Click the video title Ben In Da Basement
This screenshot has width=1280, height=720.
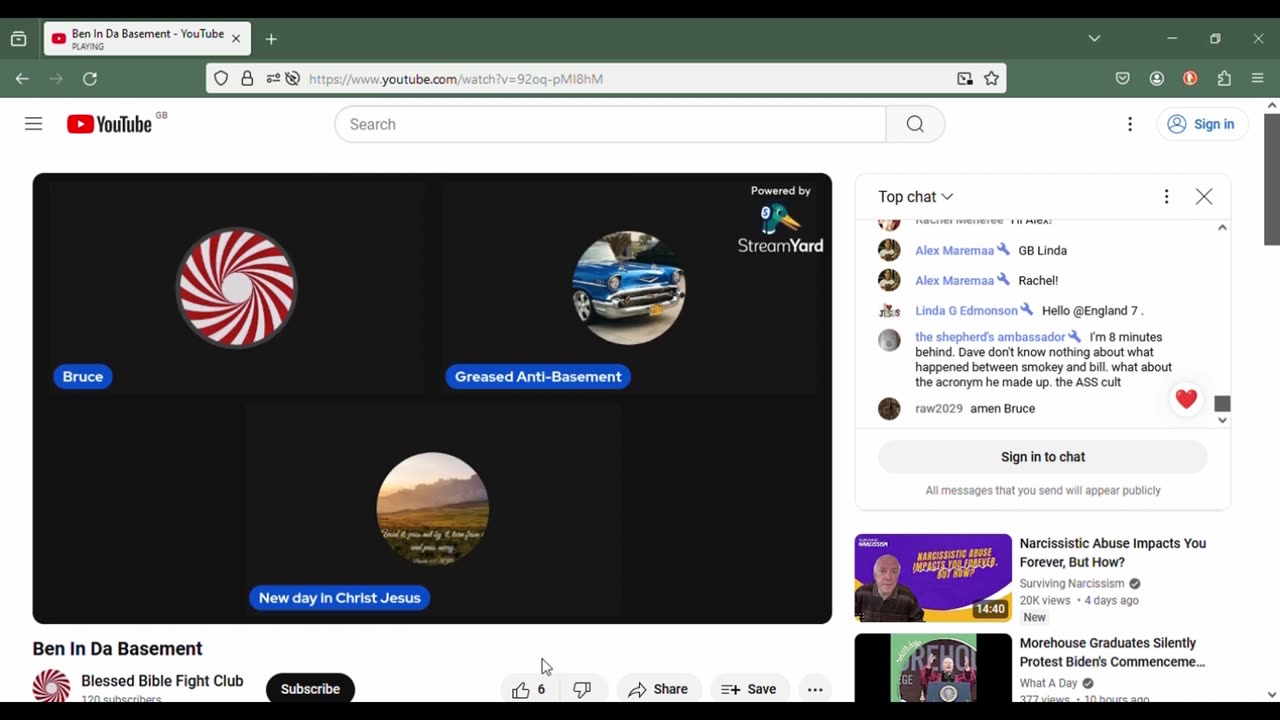point(118,649)
